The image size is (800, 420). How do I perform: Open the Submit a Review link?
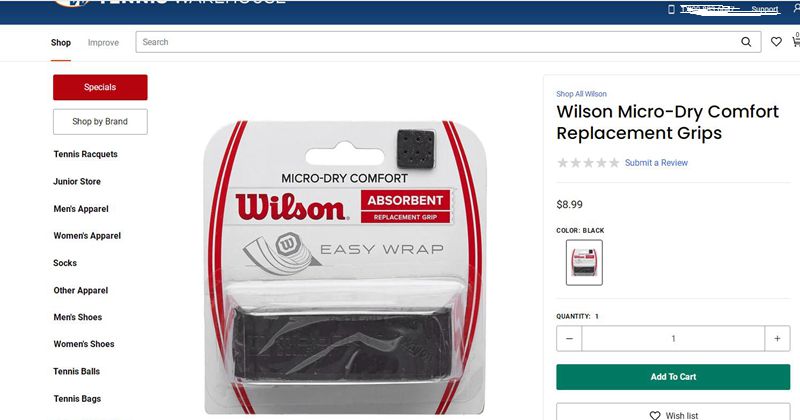[x=656, y=163]
